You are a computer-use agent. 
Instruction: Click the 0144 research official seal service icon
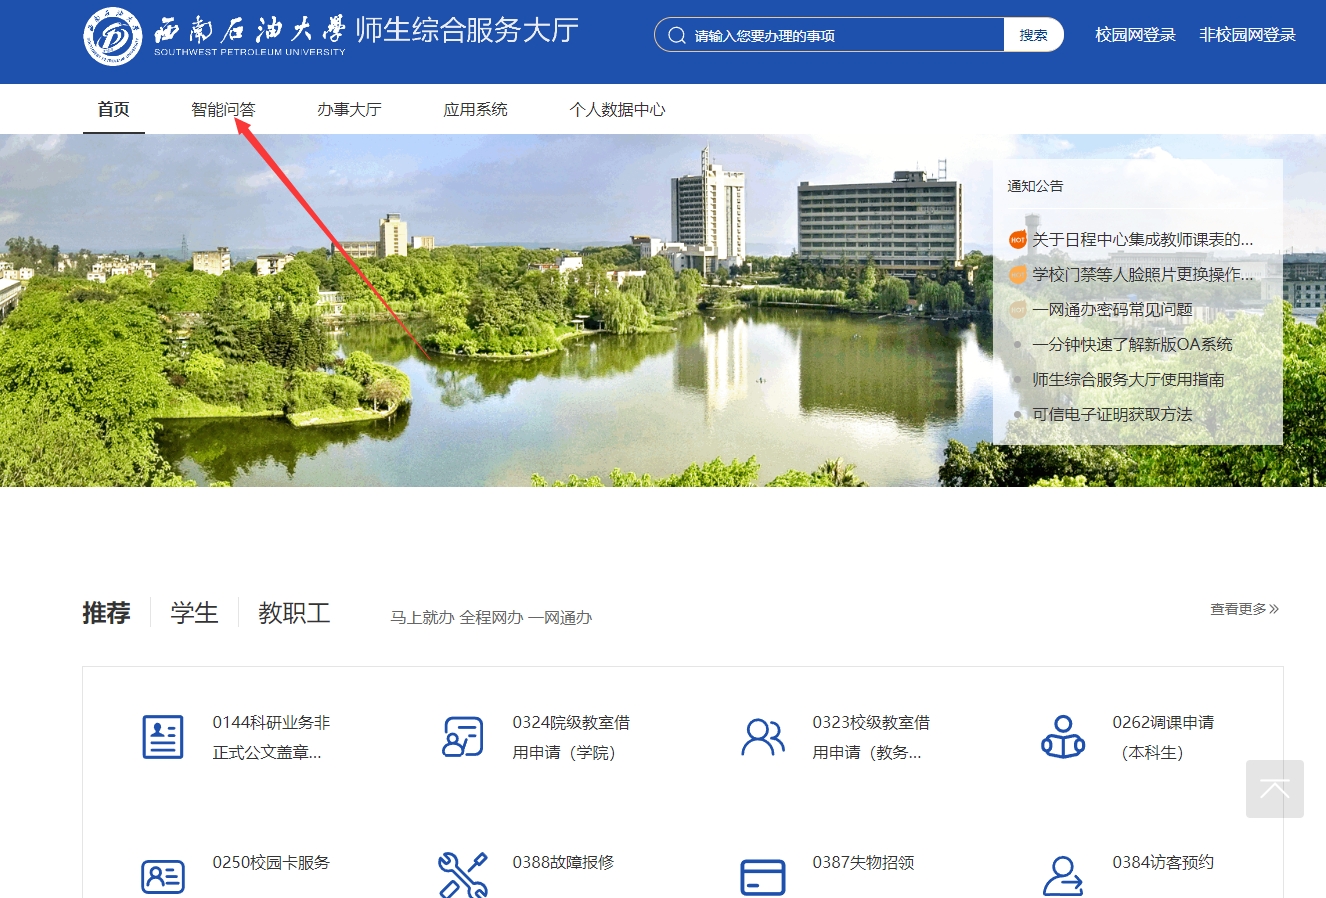pyautogui.click(x=163, y=737)
